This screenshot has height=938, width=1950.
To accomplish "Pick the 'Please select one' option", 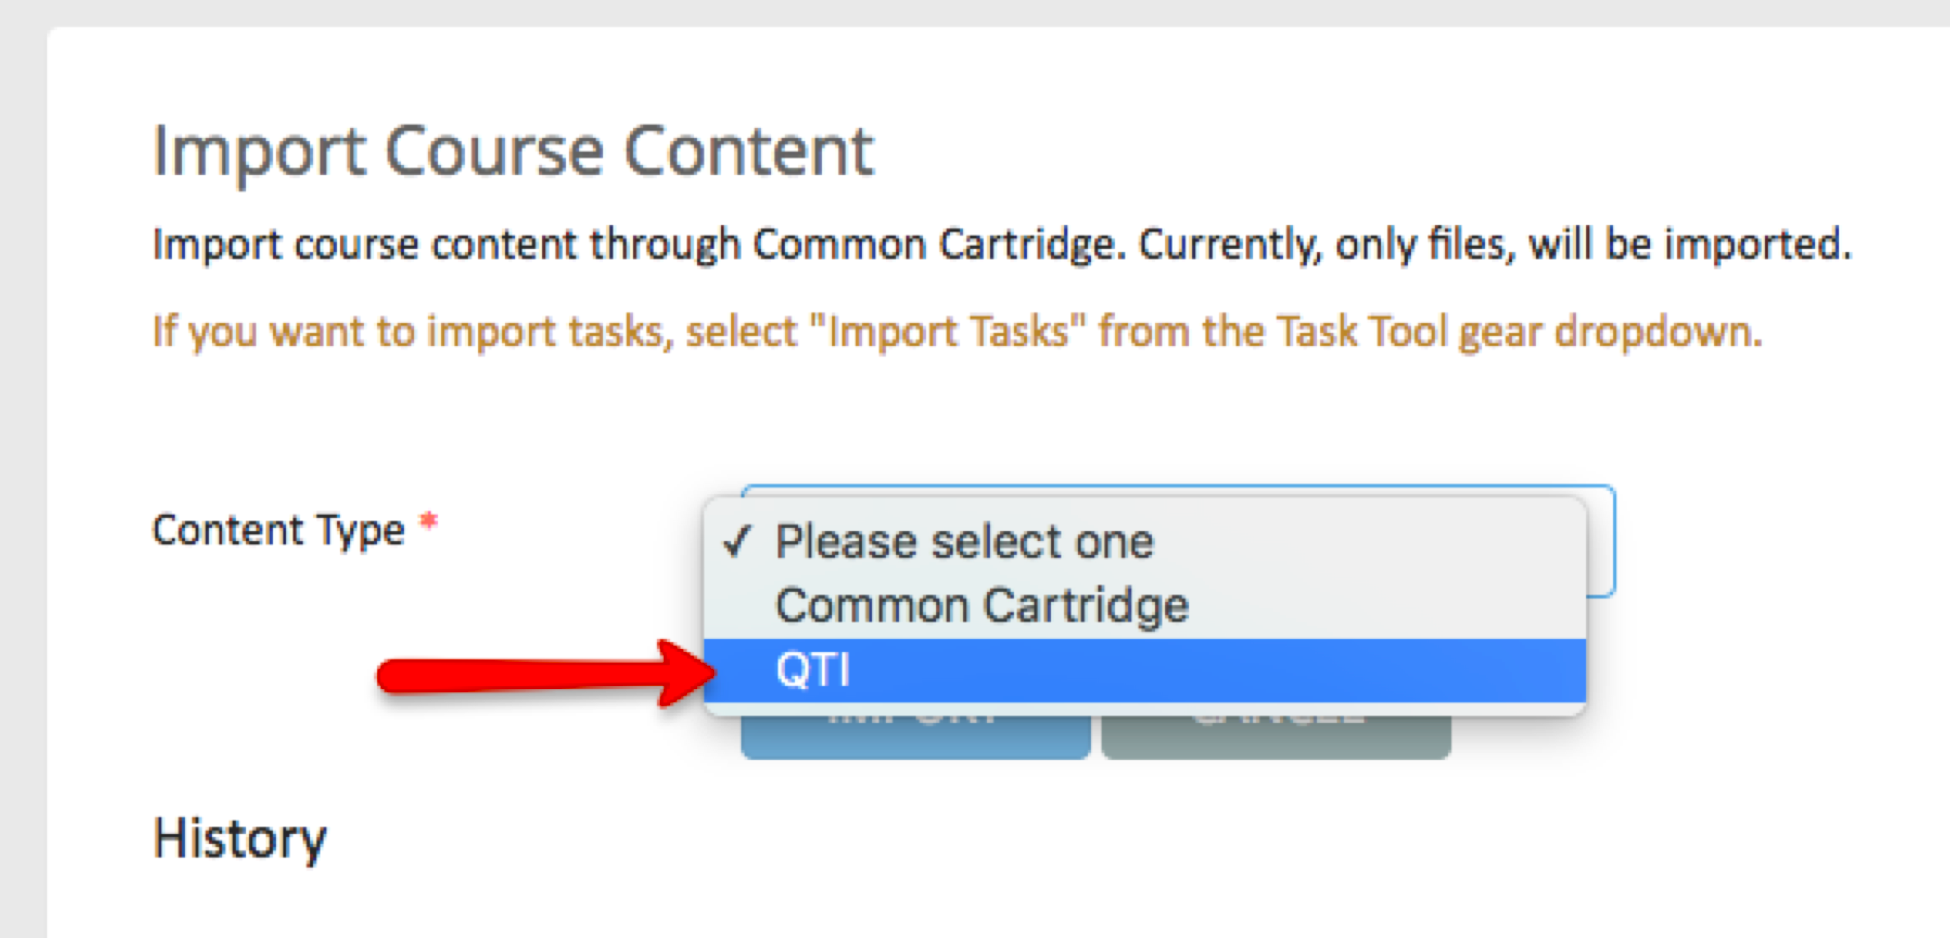I will pos(964,542).
